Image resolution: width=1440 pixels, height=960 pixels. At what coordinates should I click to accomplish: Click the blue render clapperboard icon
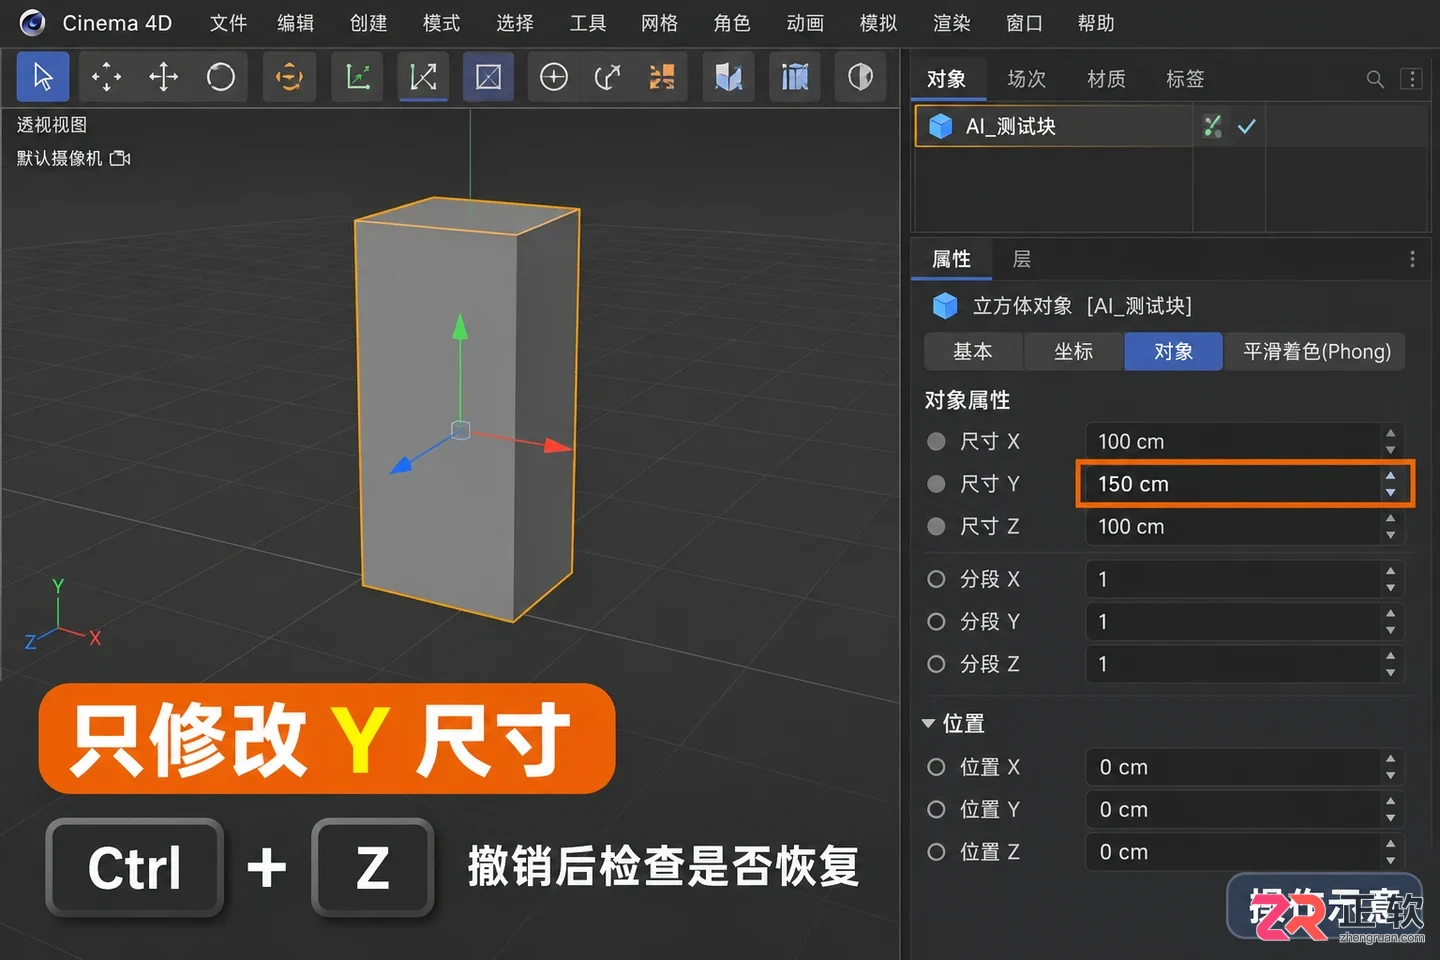pos(795,77)
